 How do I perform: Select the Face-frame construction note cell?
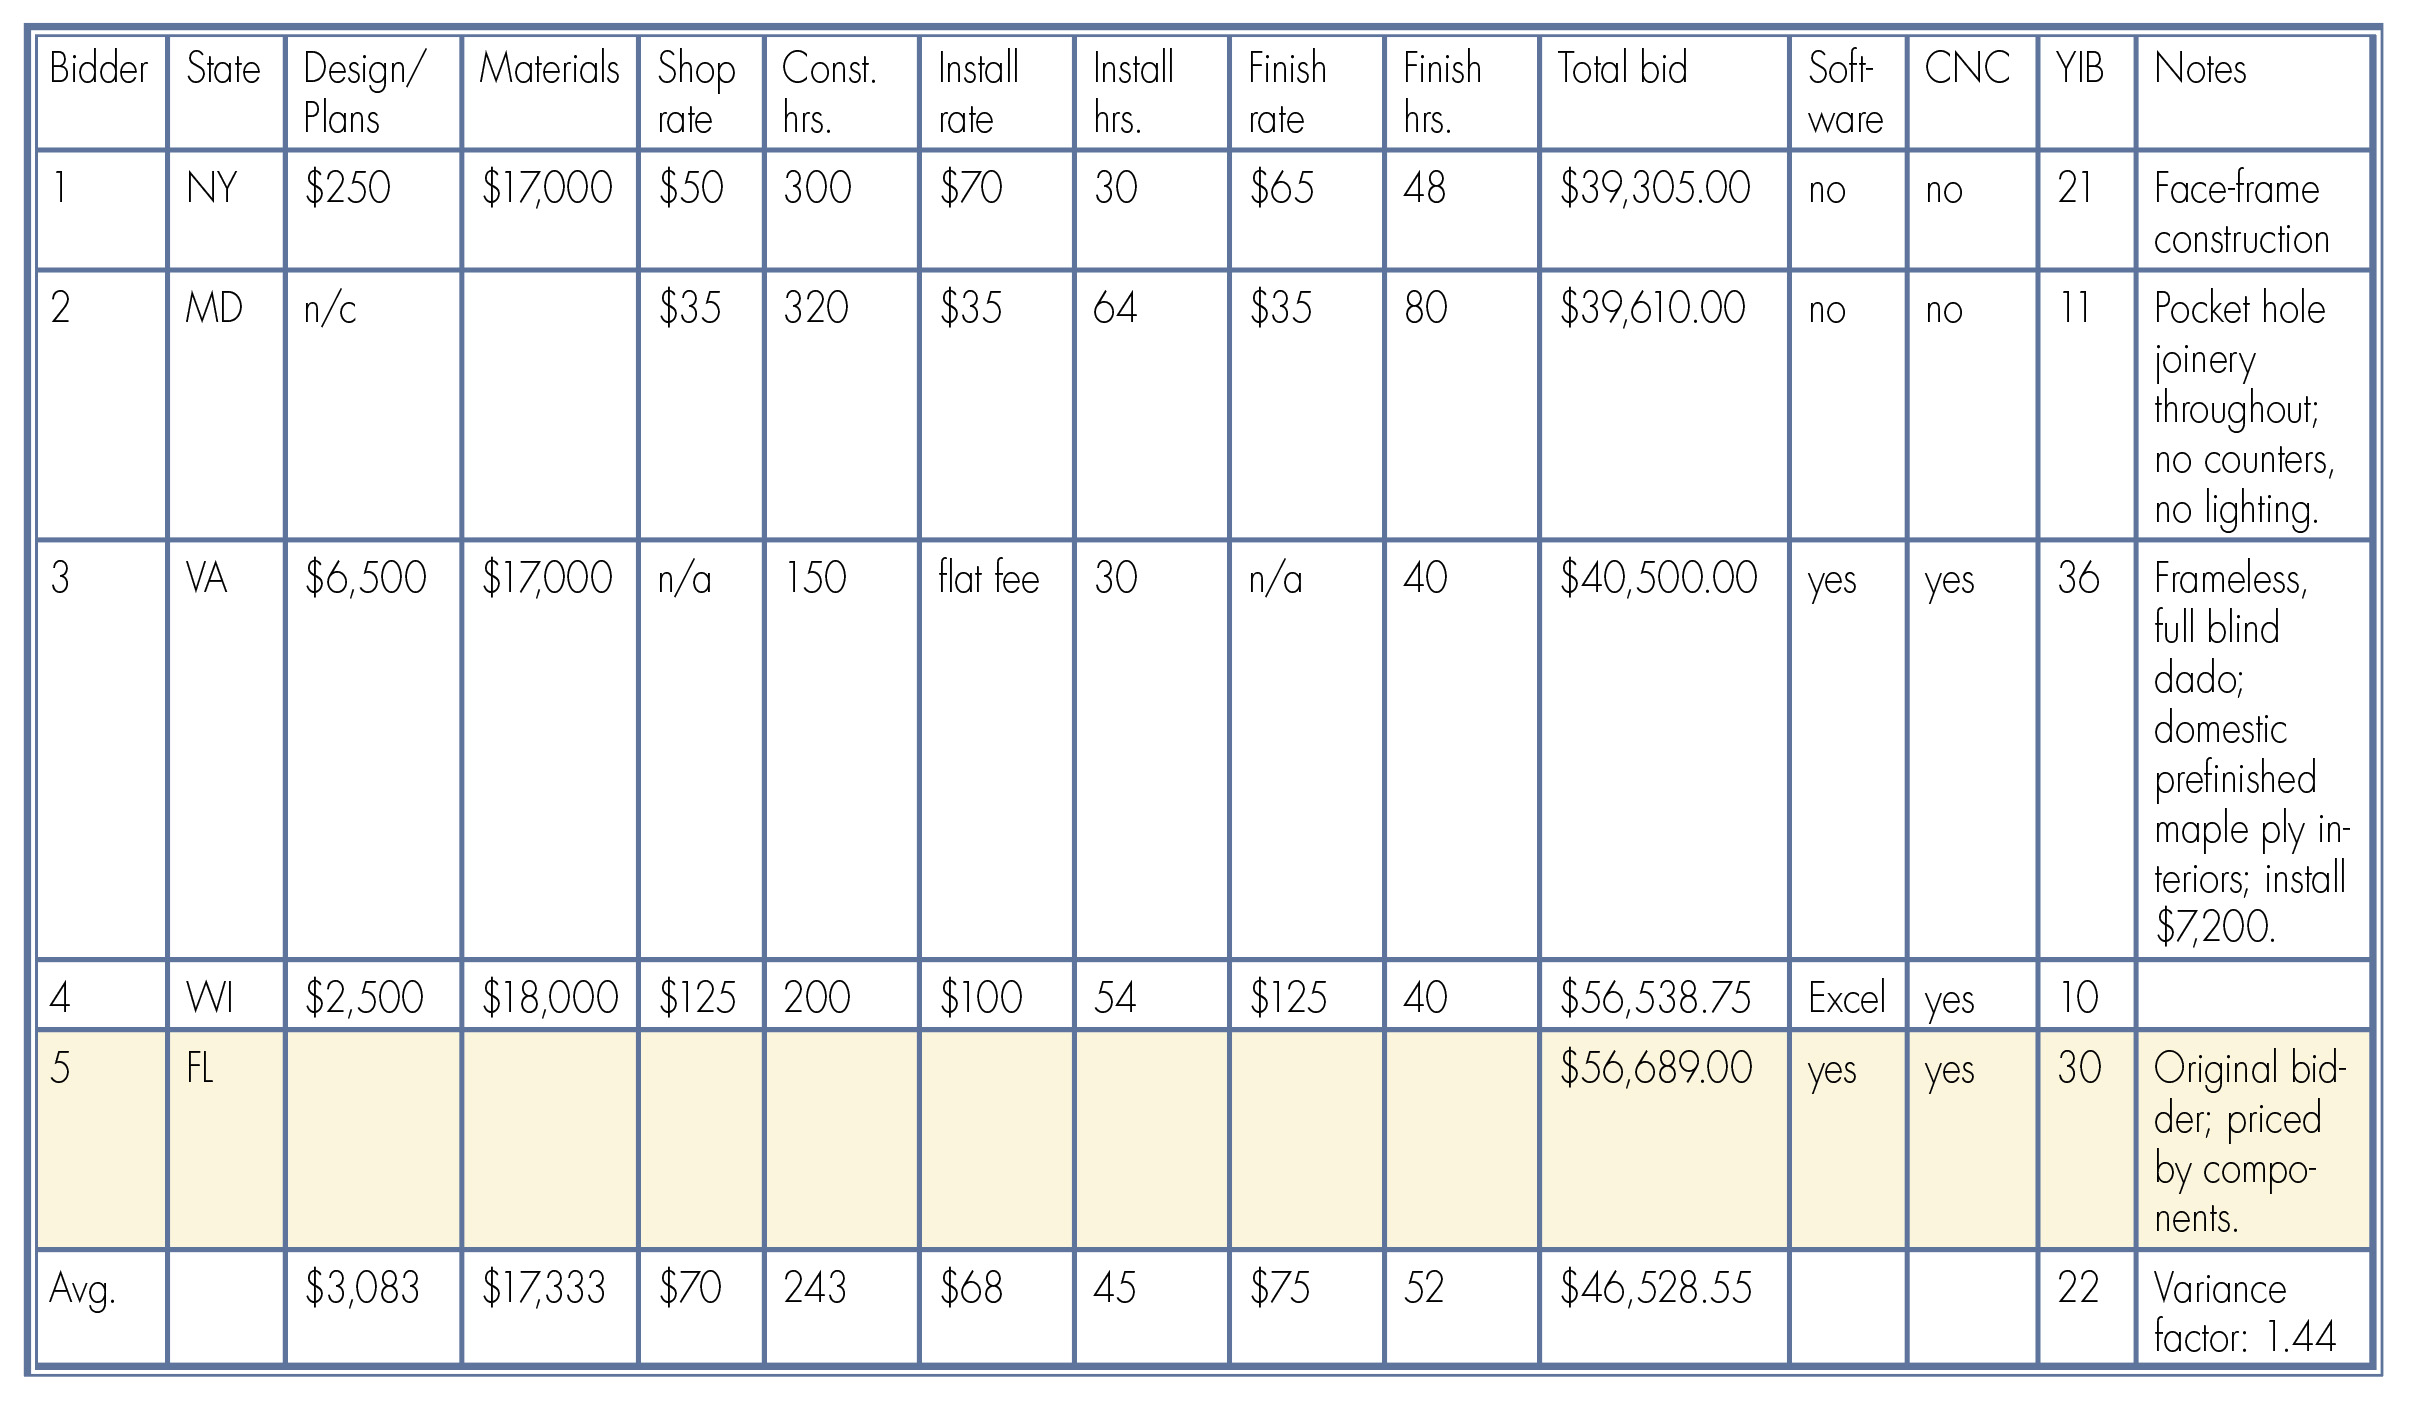click(2252, 210)
